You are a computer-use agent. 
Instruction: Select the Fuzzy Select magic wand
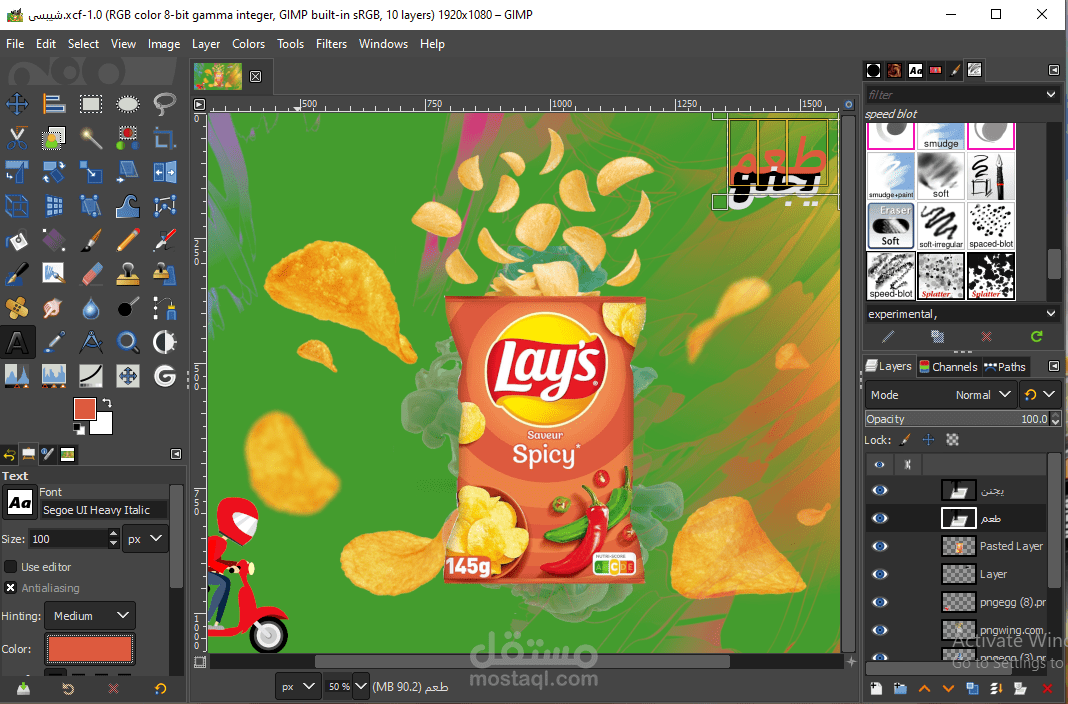[x=91, y=138]
